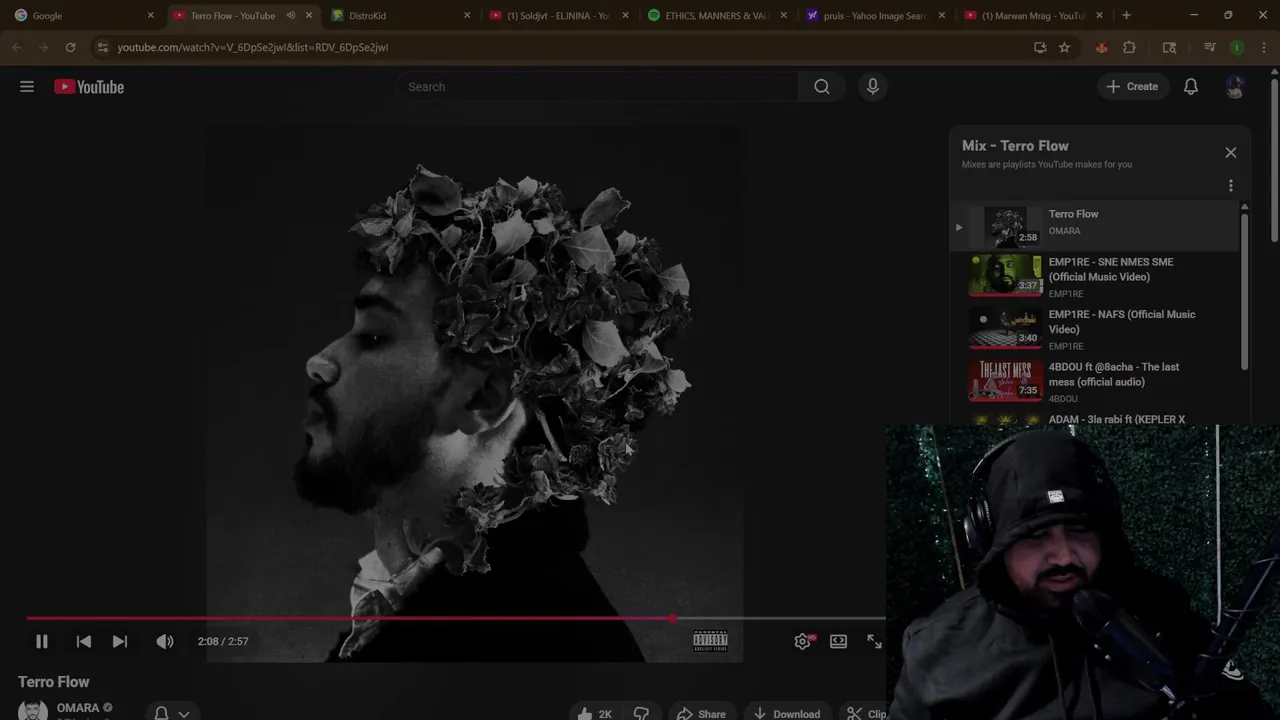
Task: Click the EMP1RE channel name under NAFS
Action: pyautogui.click(x=1066, y=346)
